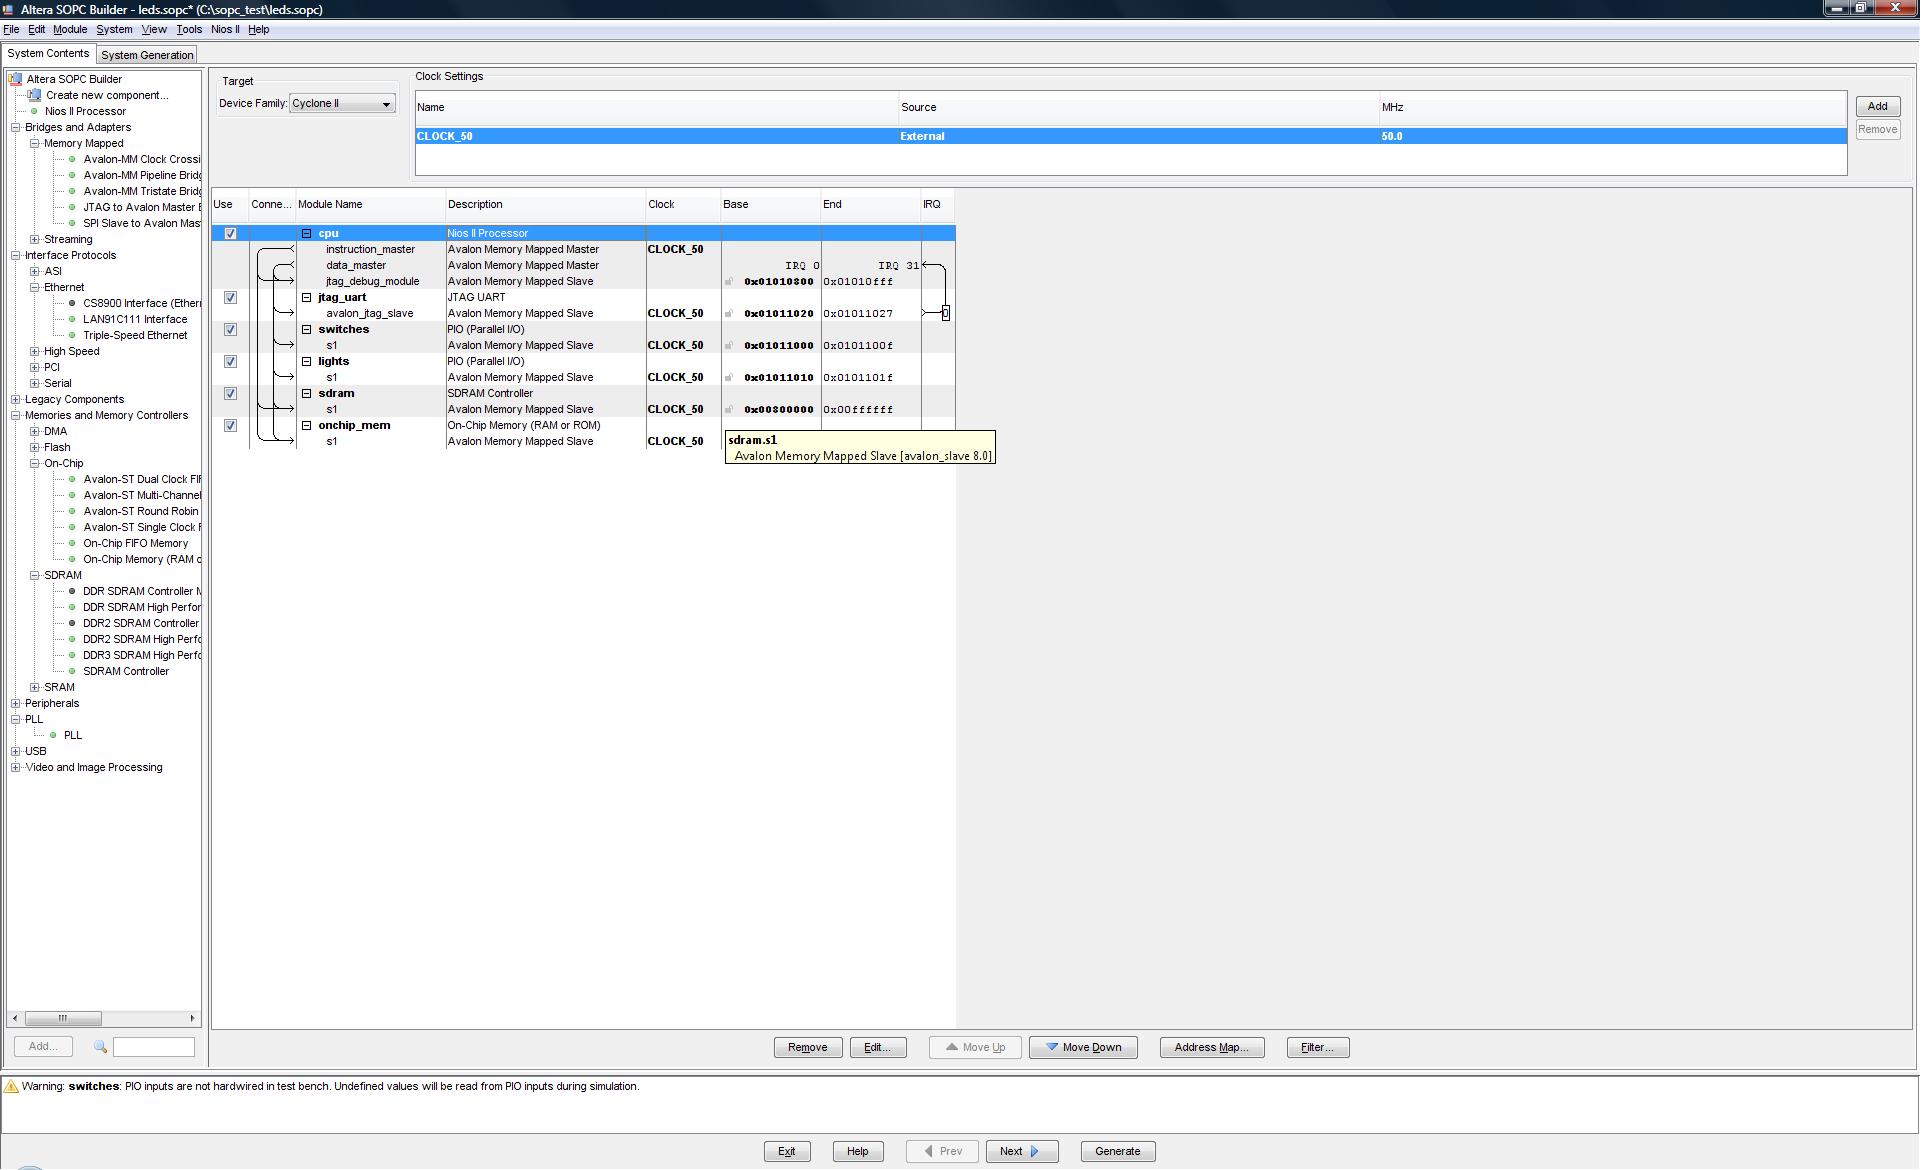Click the Create new component icon

pyautogui.click(x=35, y=95)
